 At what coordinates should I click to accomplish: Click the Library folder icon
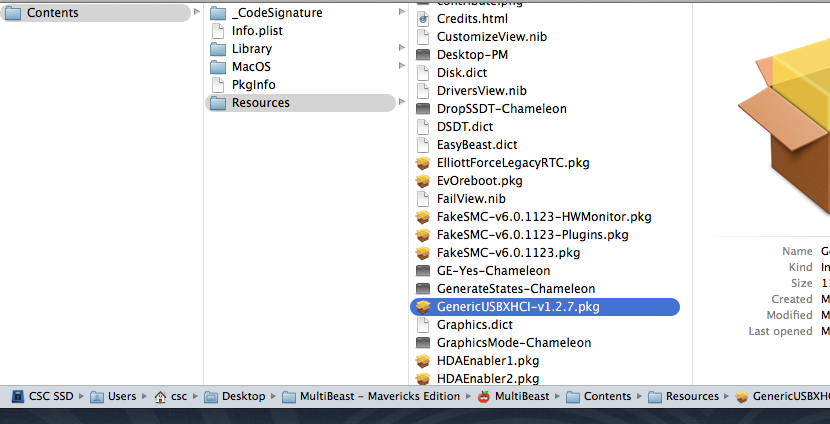click(x=218, y=49)
